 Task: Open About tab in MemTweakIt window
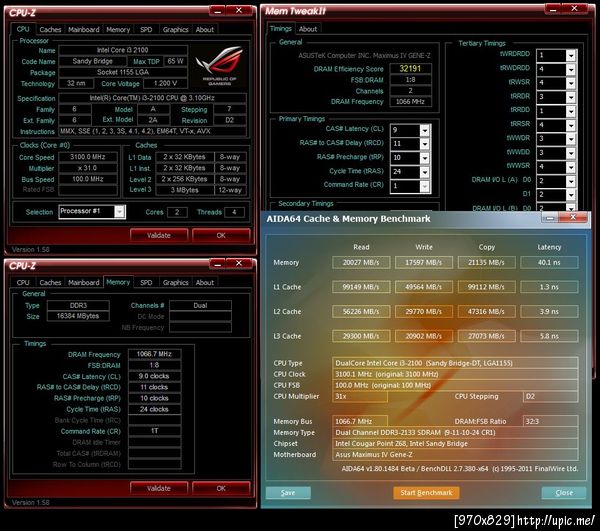[x=308, y=29]
